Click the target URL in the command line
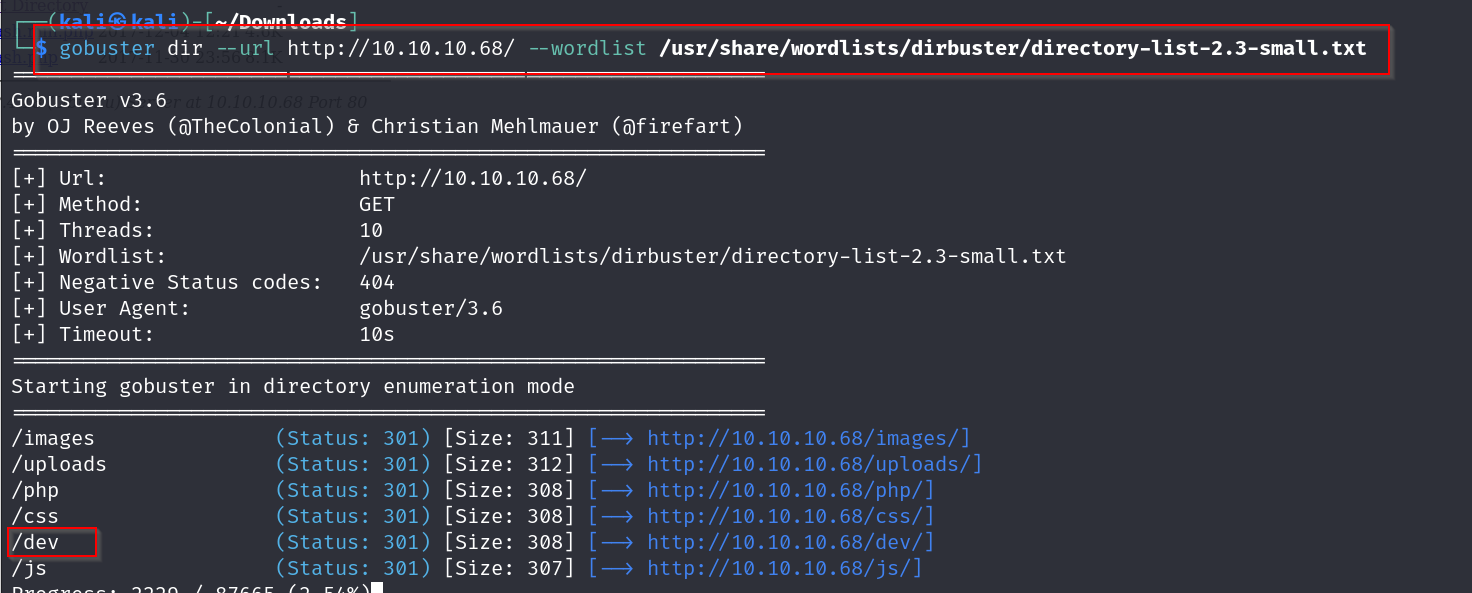Image resolution: width=1472 pixels, height=593 pixels. (x=402, y=48)
